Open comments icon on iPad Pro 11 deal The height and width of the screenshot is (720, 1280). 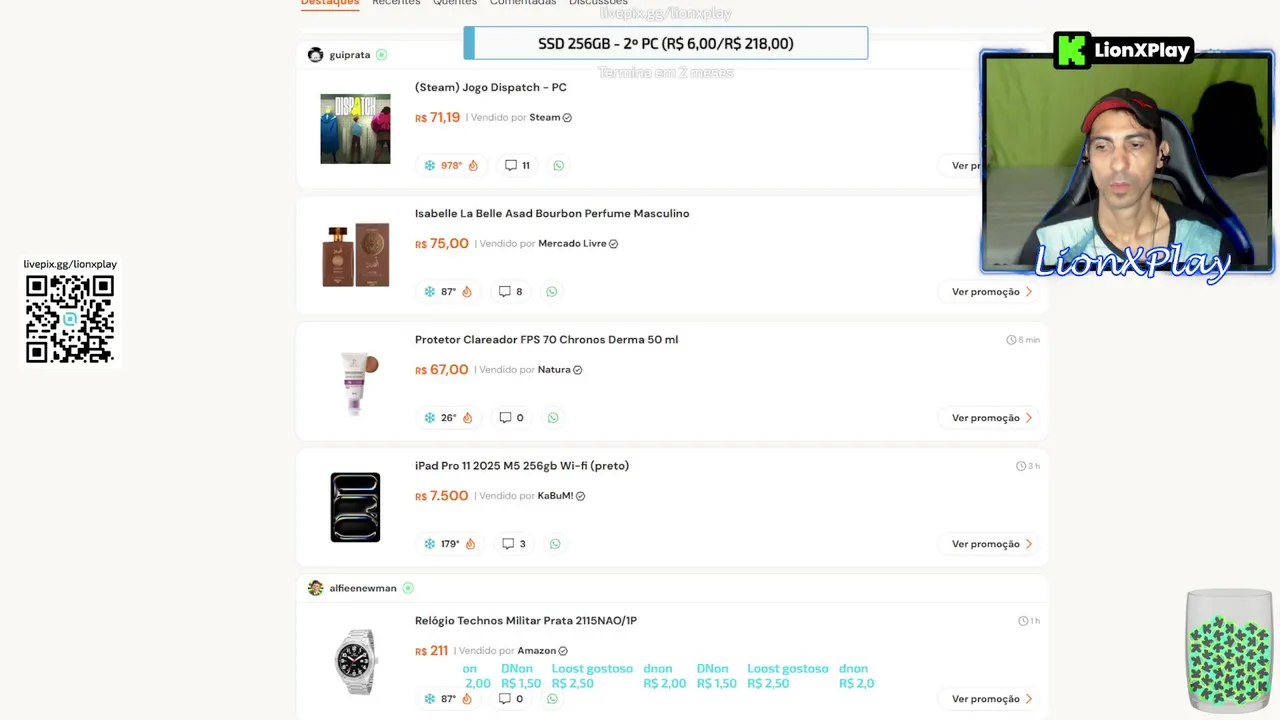[x=508, y=543]
